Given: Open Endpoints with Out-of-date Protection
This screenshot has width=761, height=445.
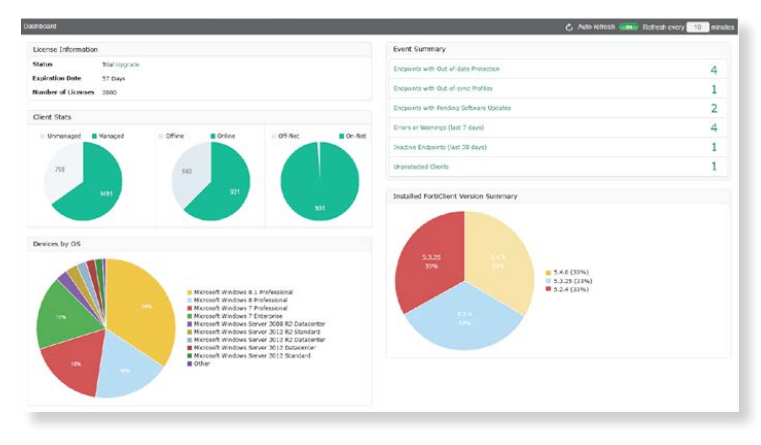Looking at the screenshot, I should point(447,69).
